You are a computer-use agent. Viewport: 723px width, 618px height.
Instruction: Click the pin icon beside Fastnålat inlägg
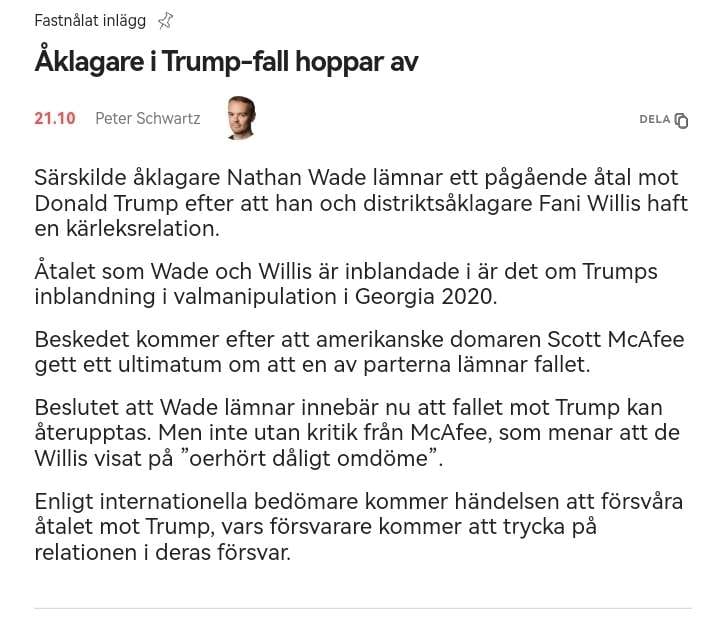[x=166, y=20]
